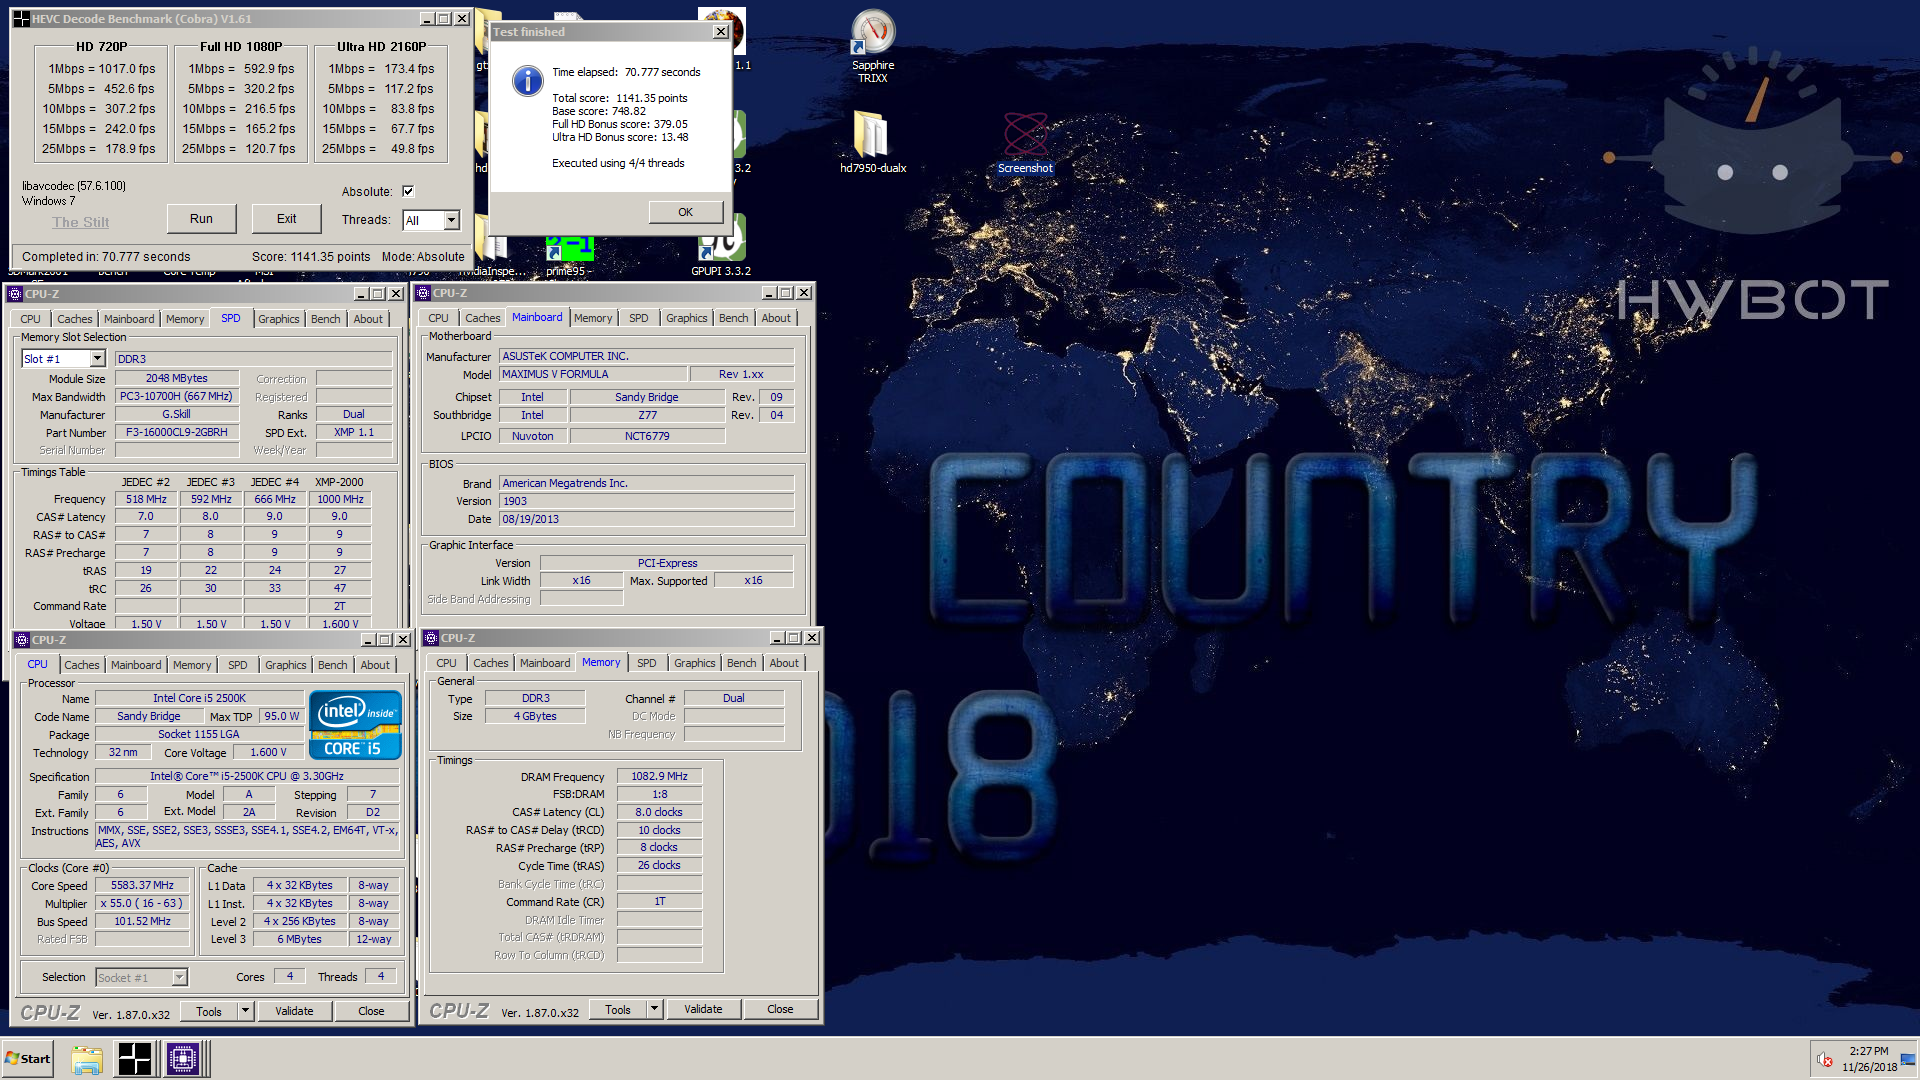This screenshot has height=1080, width=1920.
Task: Click Exit in HEVC benchmark
Action: coord(286,219)
